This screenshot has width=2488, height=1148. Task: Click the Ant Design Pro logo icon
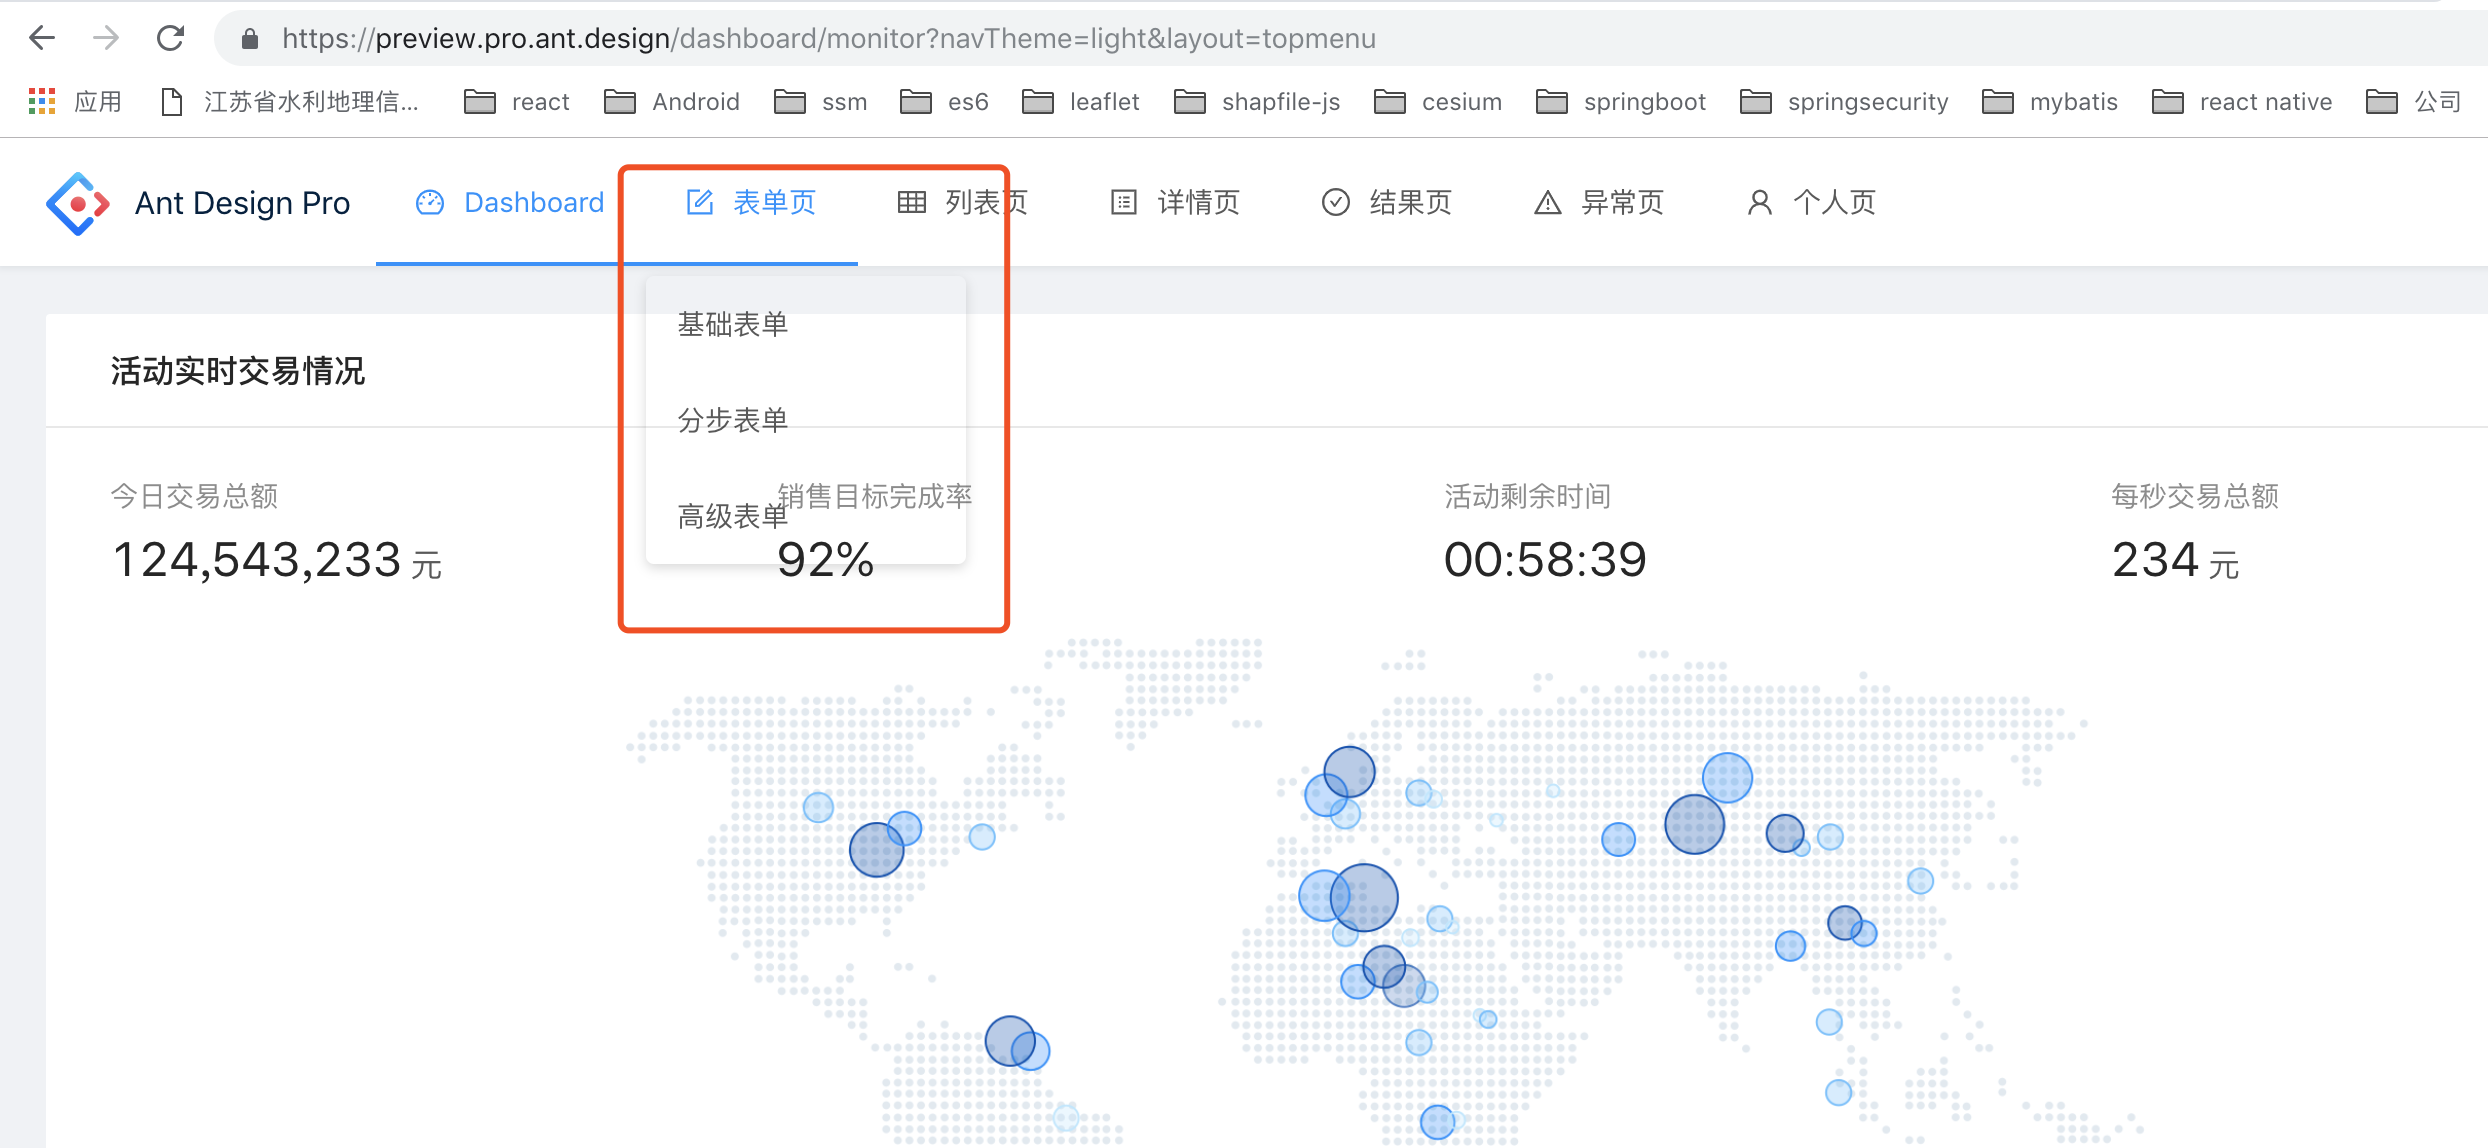point(78,203)
